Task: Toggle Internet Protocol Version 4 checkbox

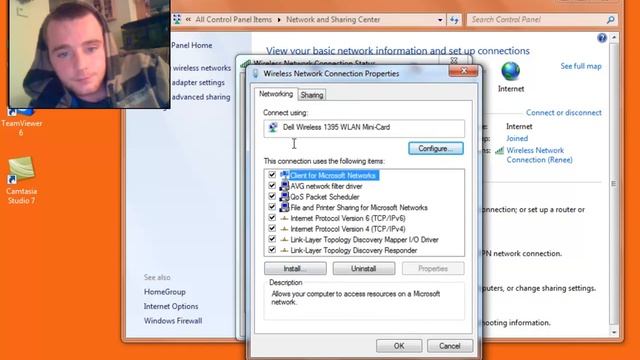Action: pos(272,229)
